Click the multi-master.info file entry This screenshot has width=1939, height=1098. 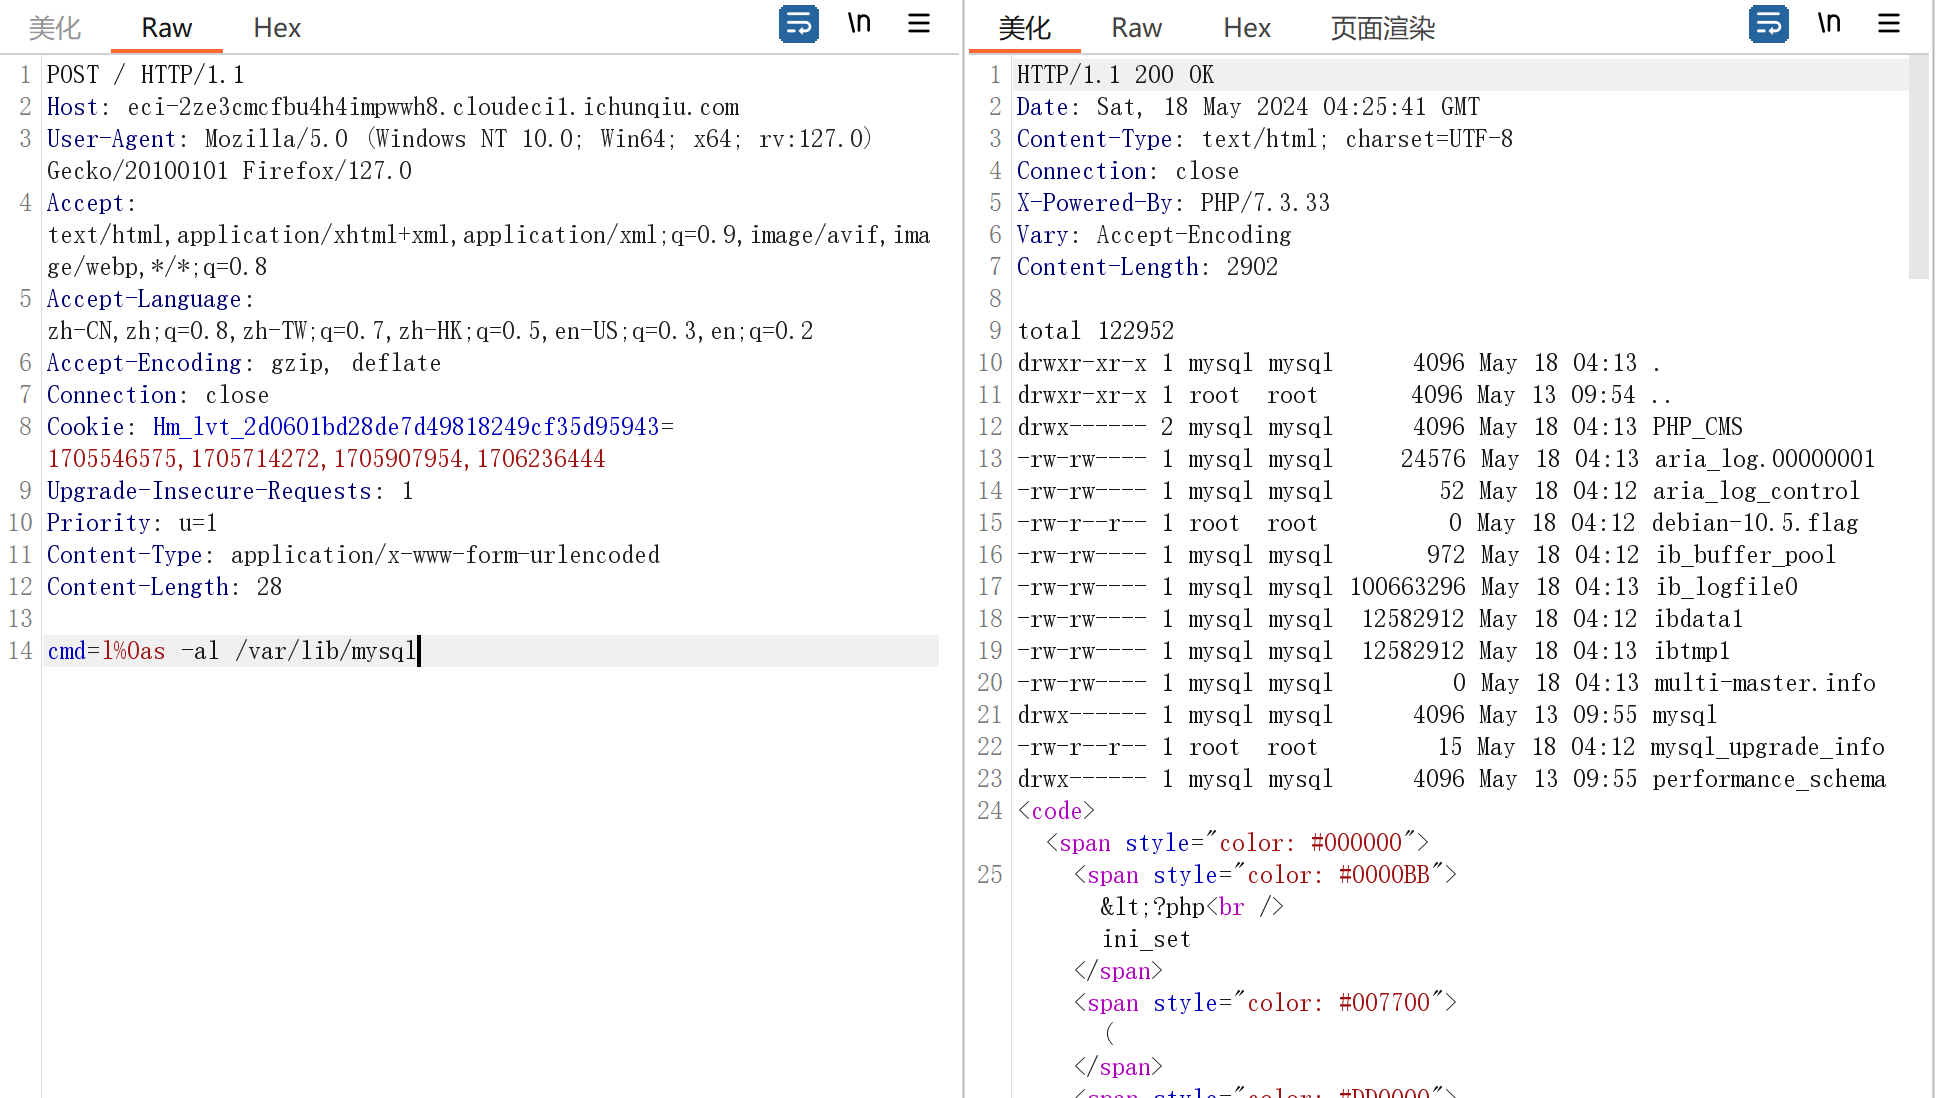tap(1765, 683)
